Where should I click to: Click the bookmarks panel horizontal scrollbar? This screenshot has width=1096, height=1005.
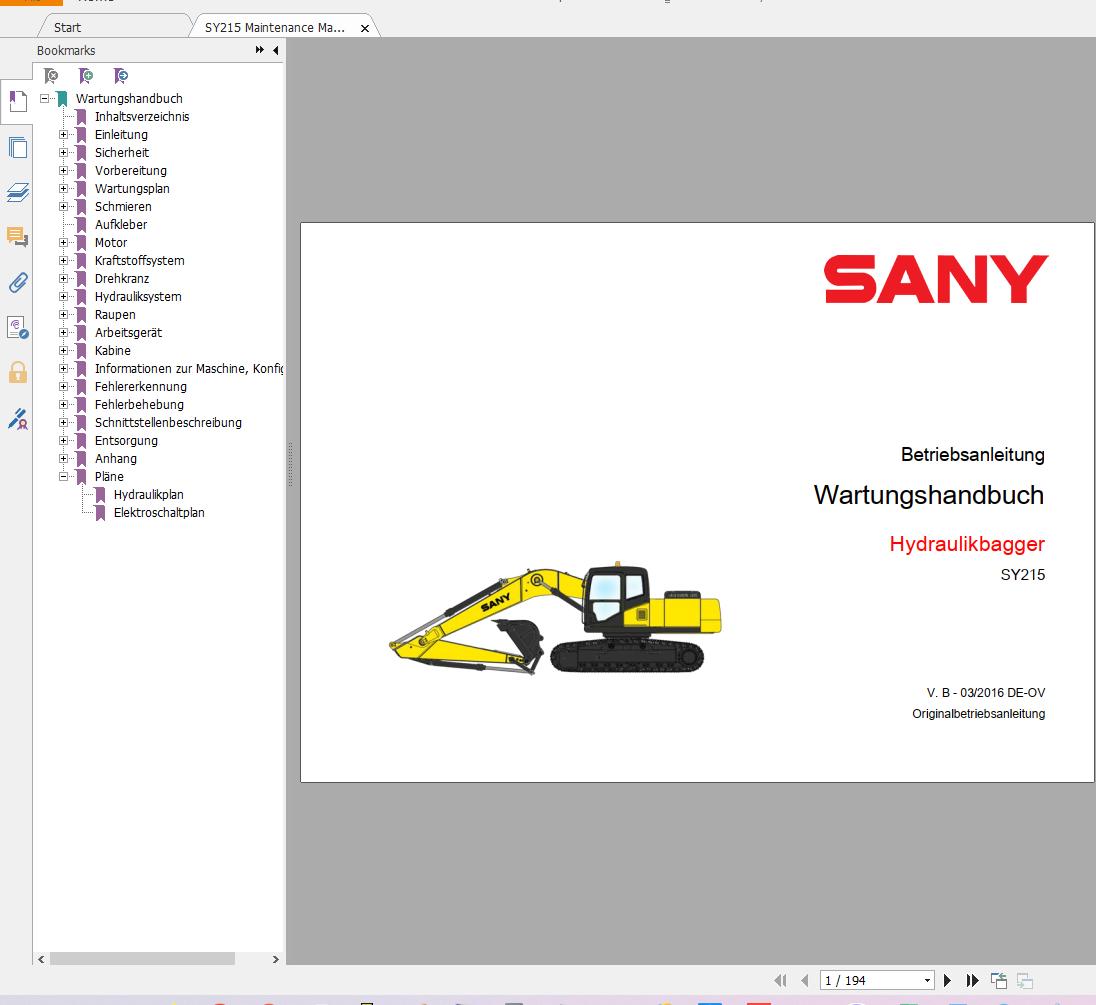coord(142,959)
